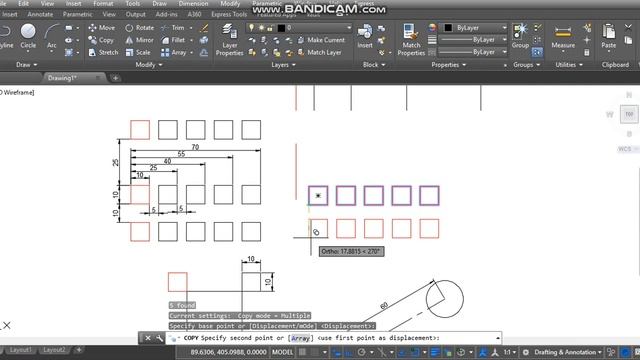Toggle object snap in status bar
The width and height of the screenshot is (640, 360).
[415, 352]
